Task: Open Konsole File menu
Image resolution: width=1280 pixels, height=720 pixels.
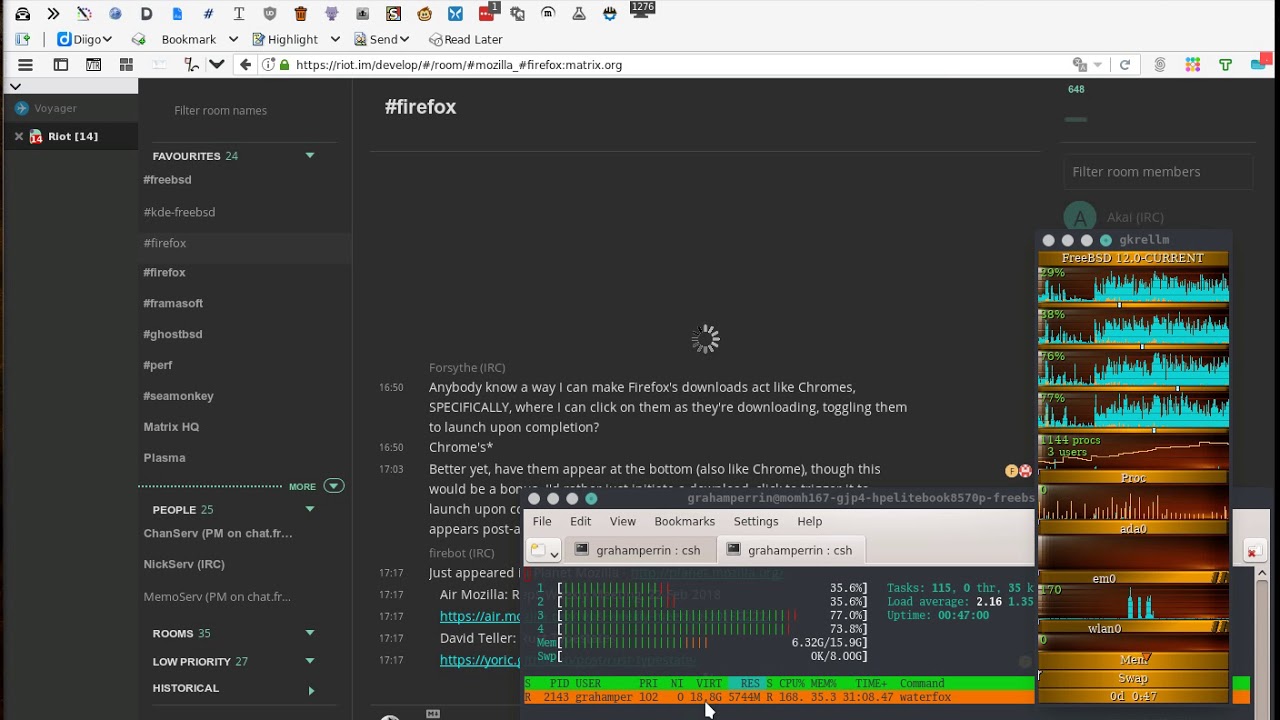Action: (542, 521)
